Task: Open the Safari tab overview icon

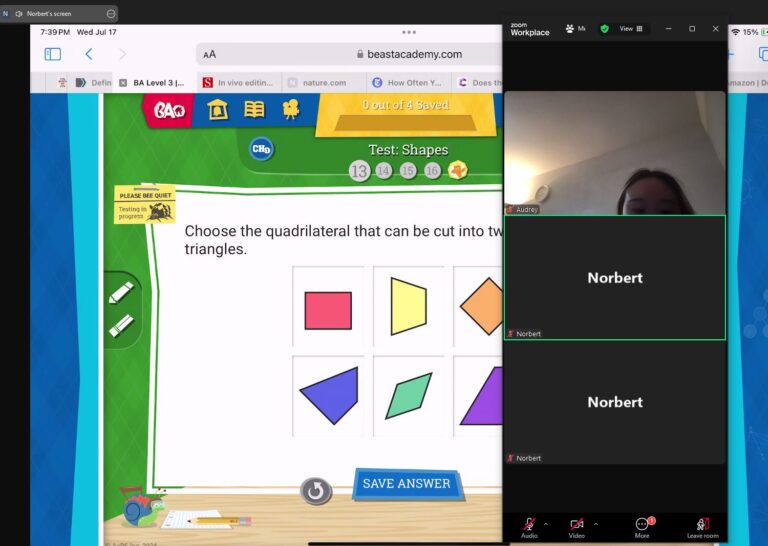Action: 763,54
